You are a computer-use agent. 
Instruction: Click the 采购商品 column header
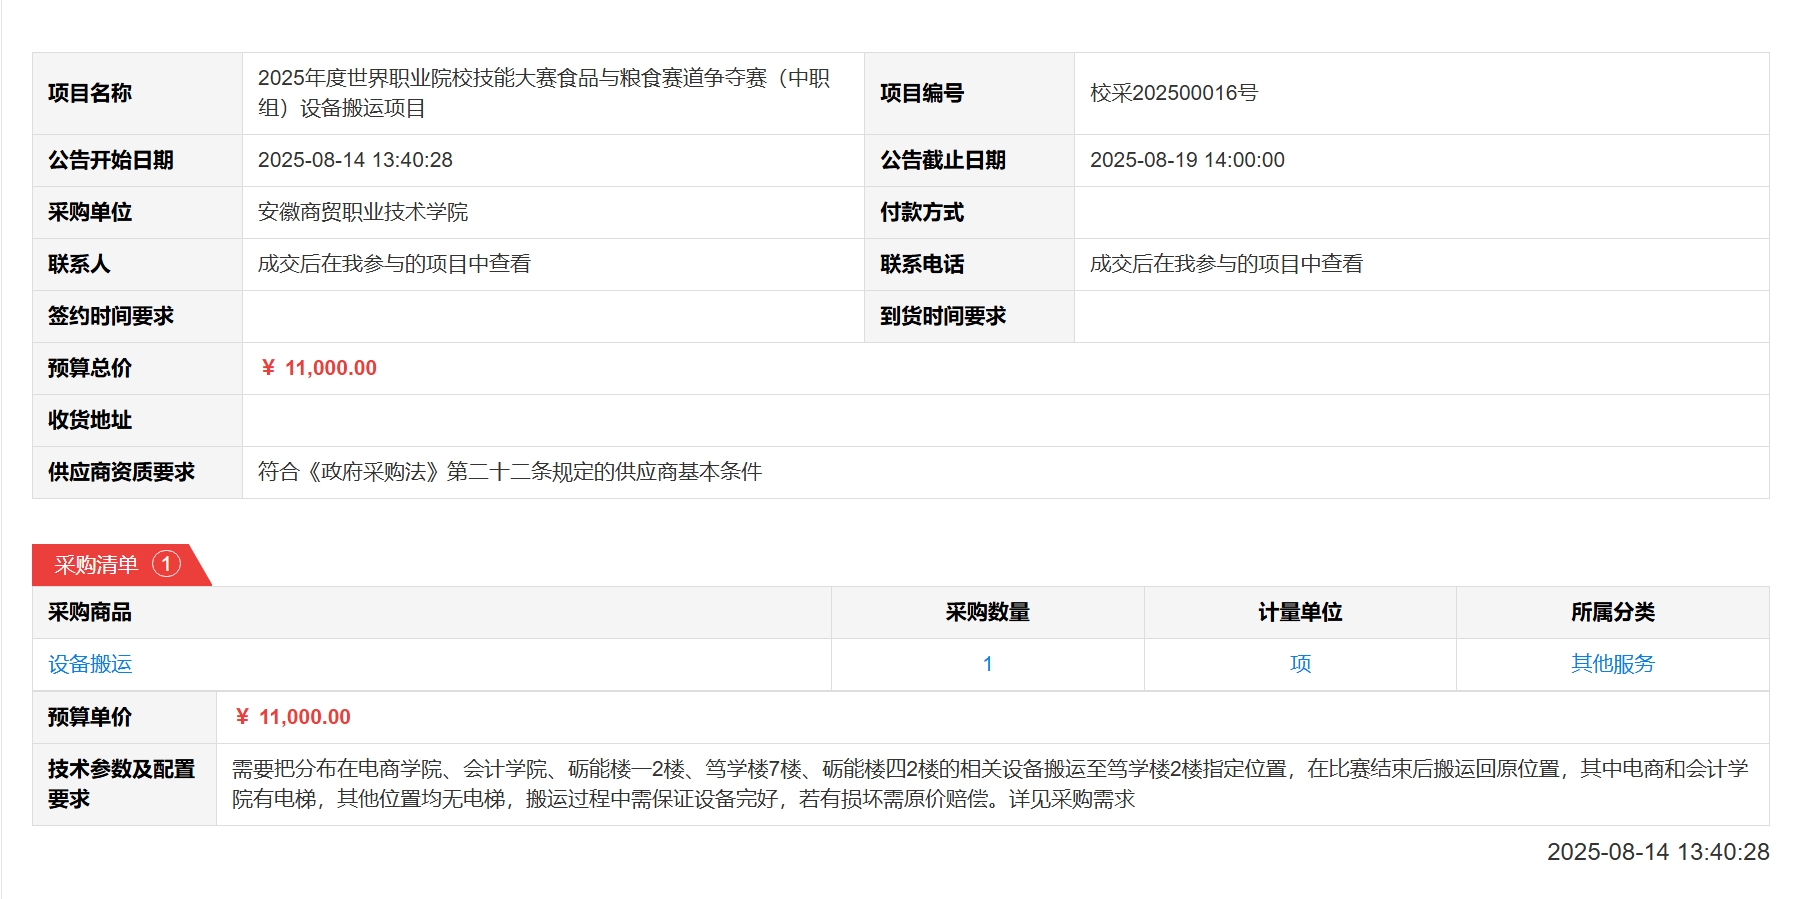[x=90, y=612]
